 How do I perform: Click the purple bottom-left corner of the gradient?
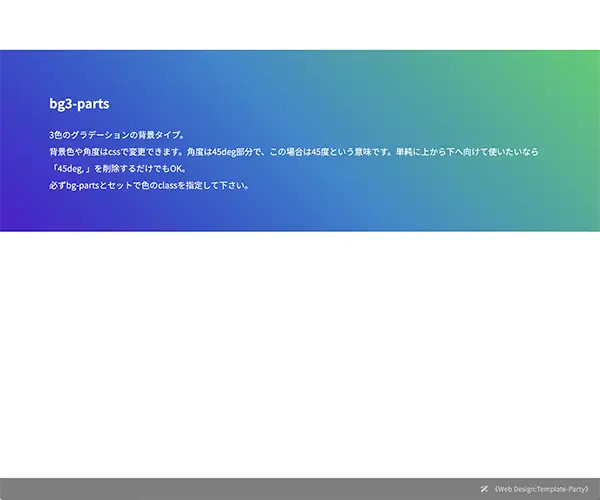18,218
